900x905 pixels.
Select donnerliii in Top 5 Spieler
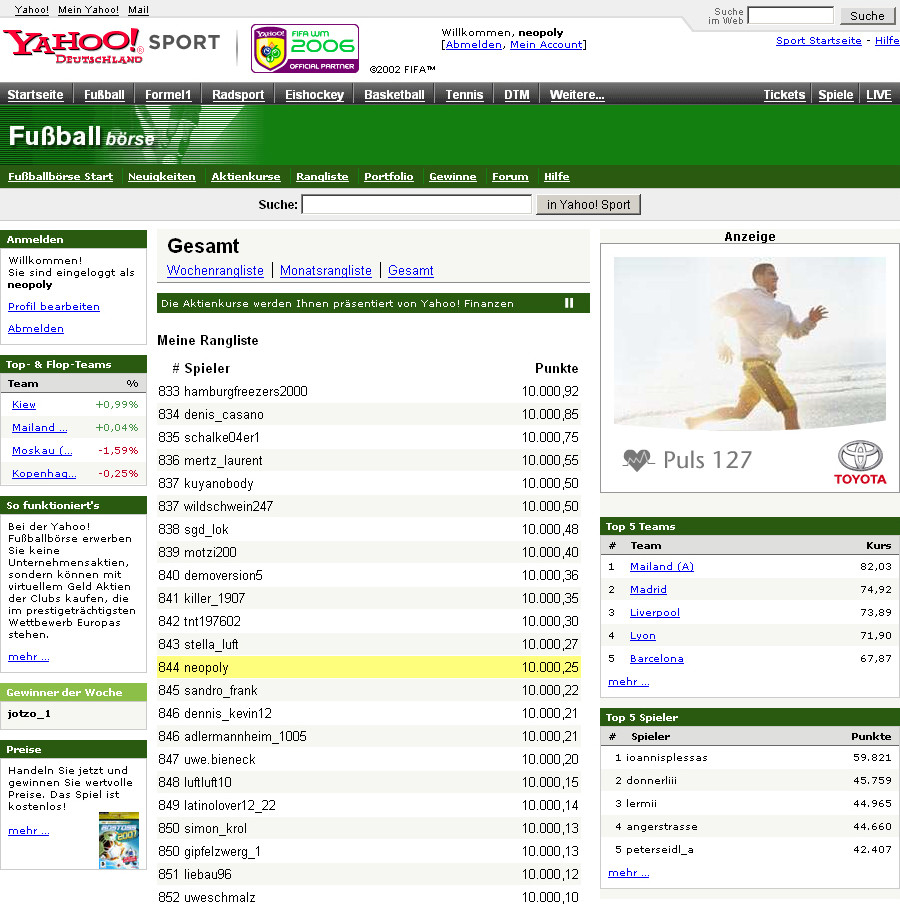[651, 781]
